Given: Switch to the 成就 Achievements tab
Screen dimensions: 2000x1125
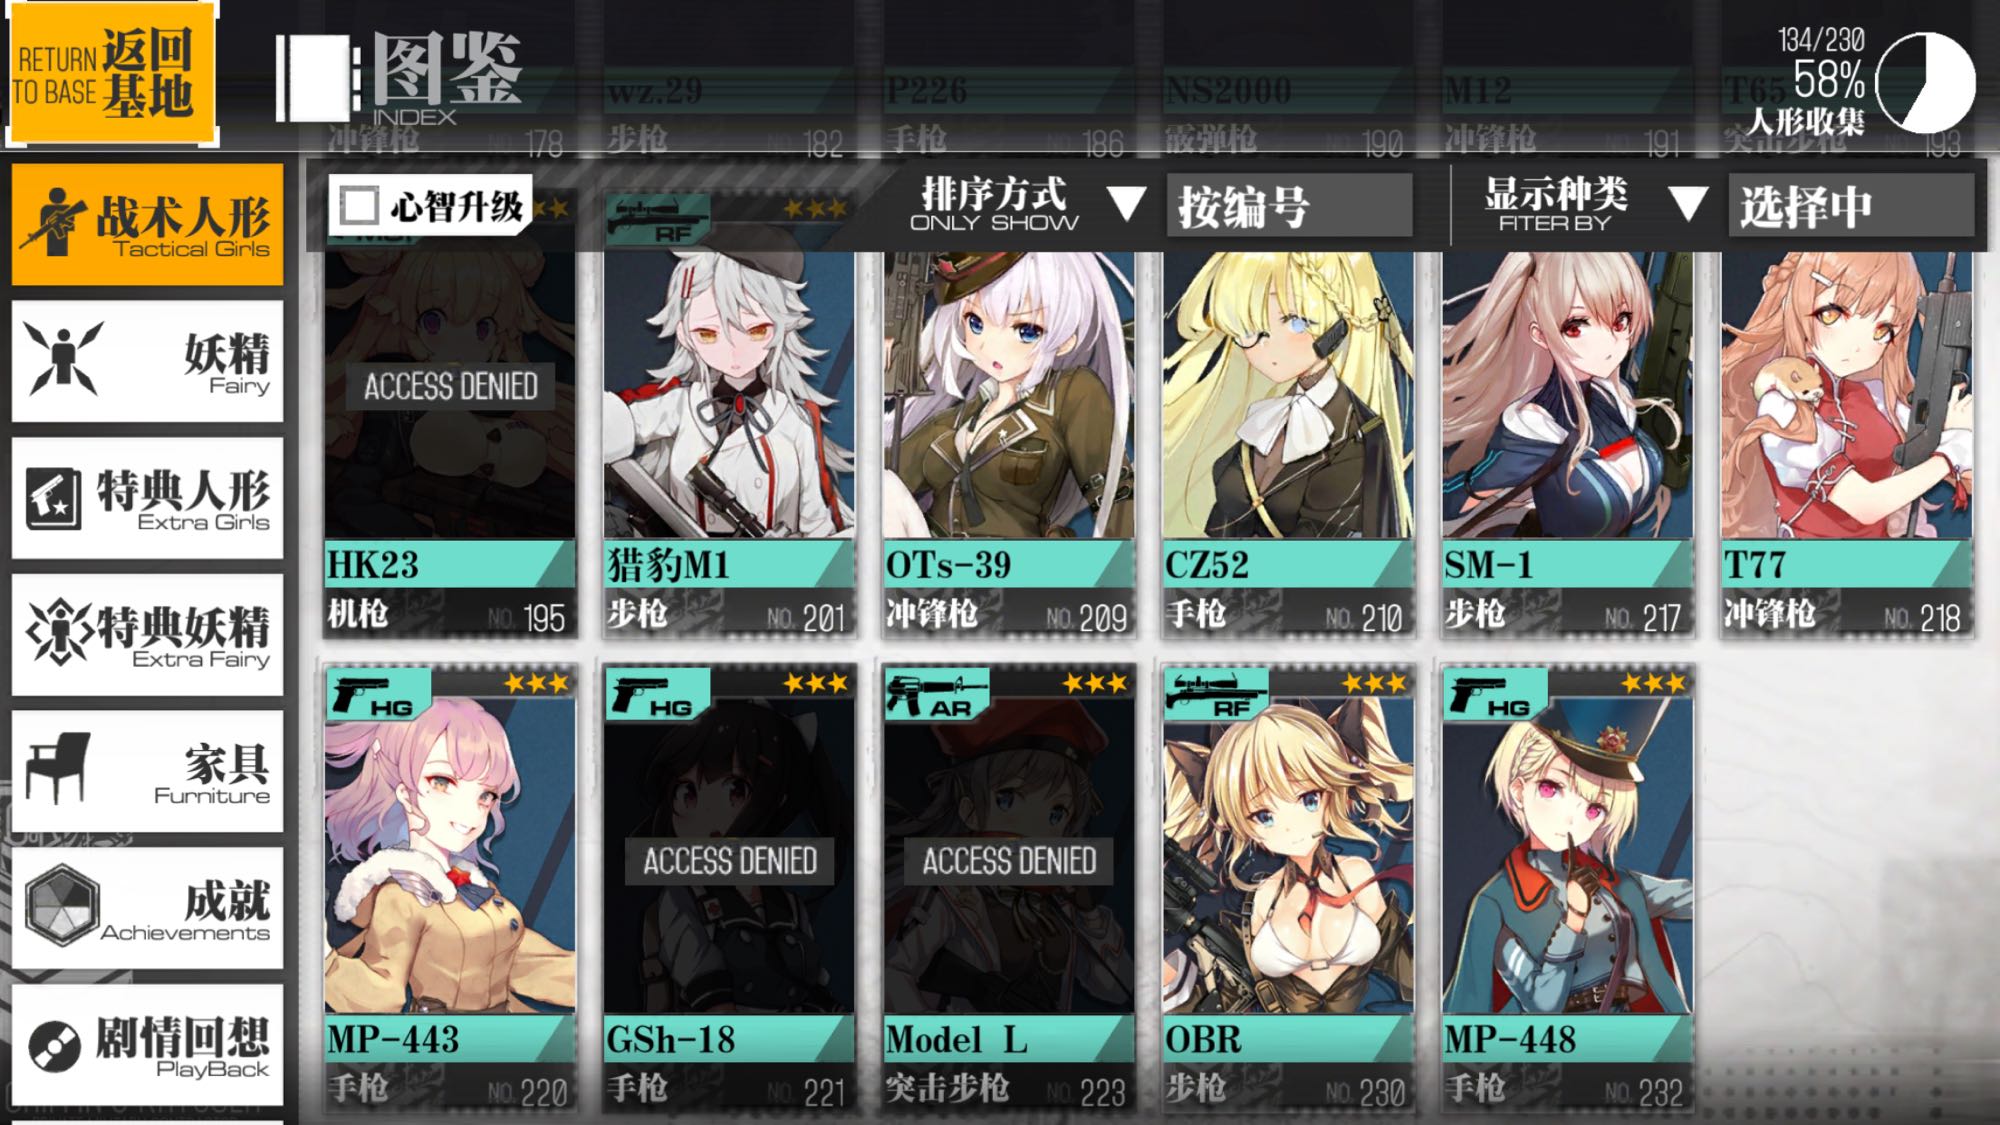Looking at the screenshot, I should (147, 908).
